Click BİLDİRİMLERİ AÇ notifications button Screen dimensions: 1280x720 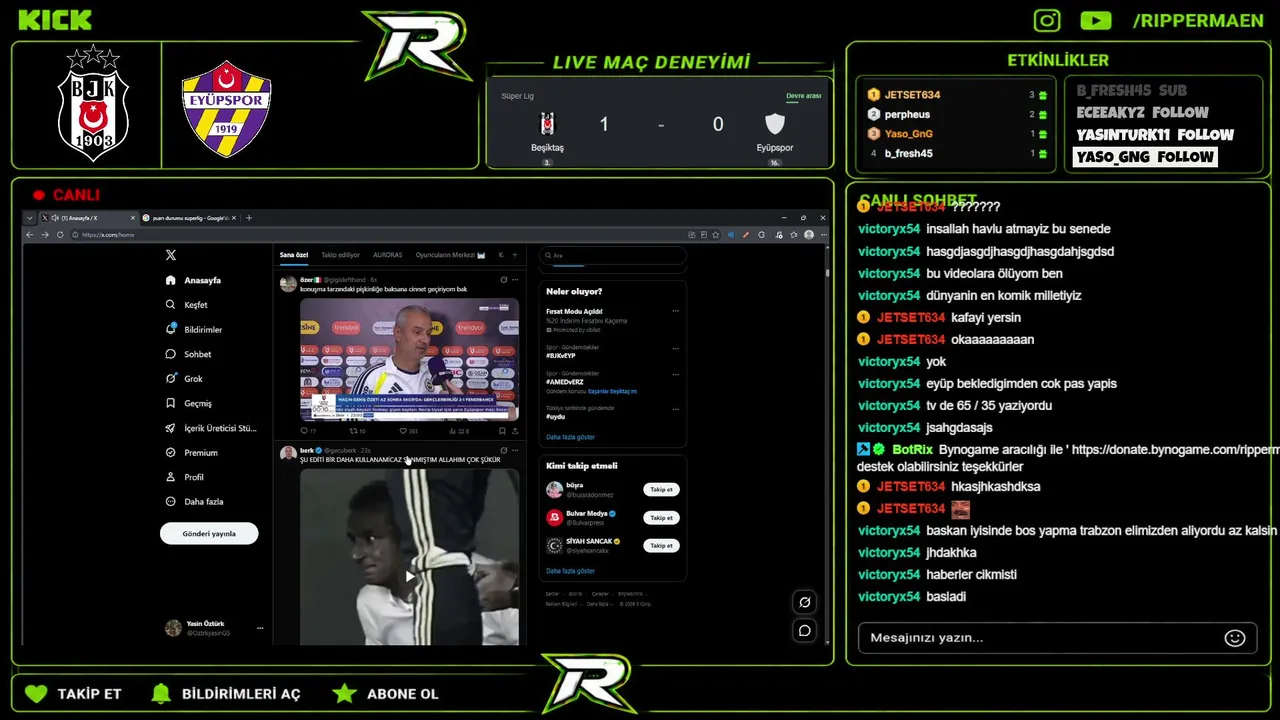225,694
